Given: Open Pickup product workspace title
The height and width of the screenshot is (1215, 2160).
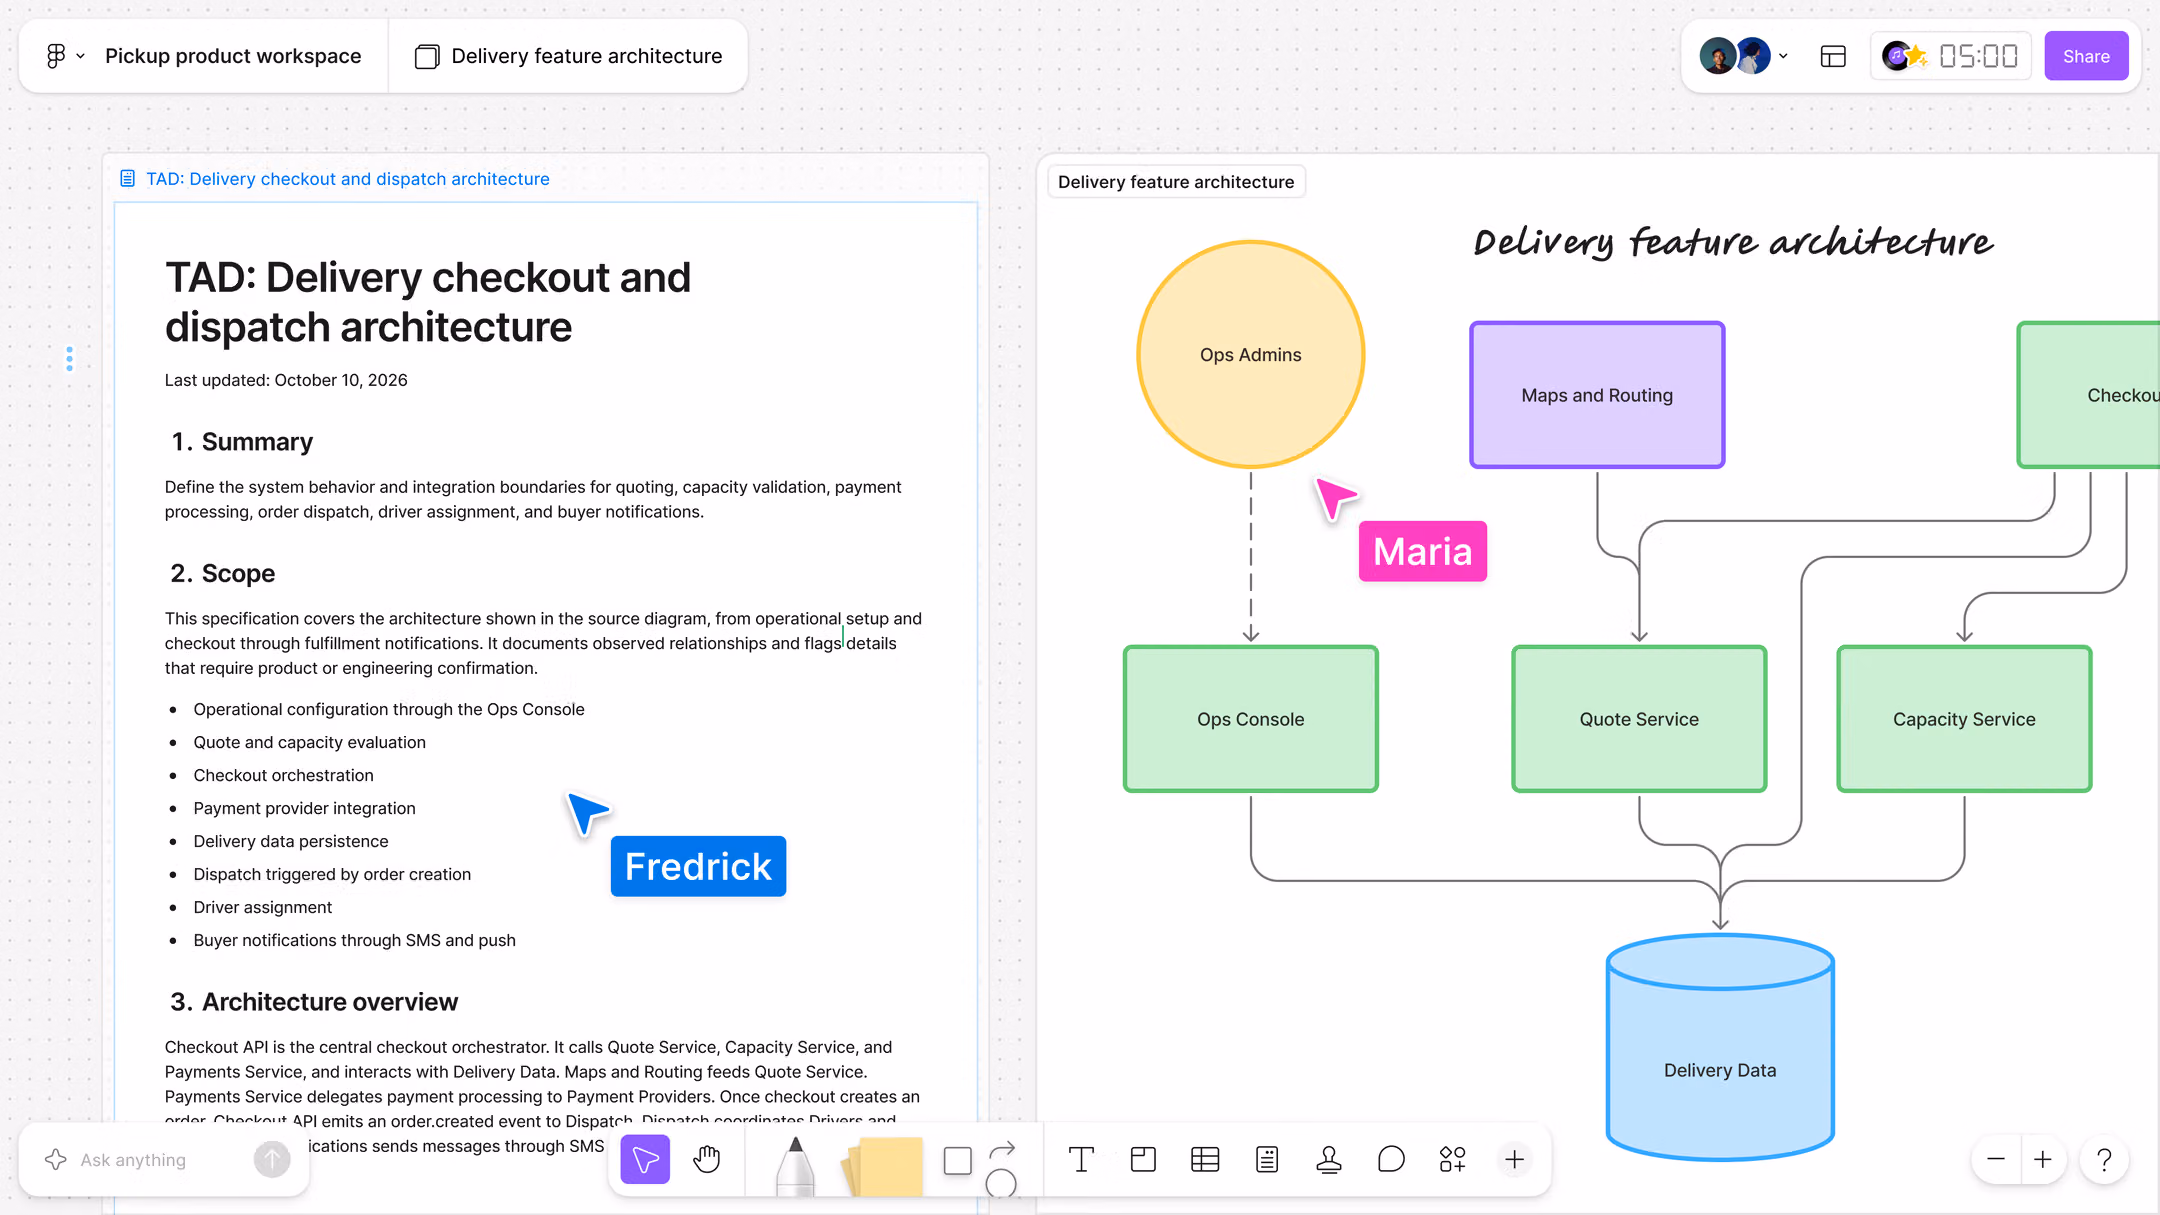Looking at the screenshot, I should tap(233, 56).
